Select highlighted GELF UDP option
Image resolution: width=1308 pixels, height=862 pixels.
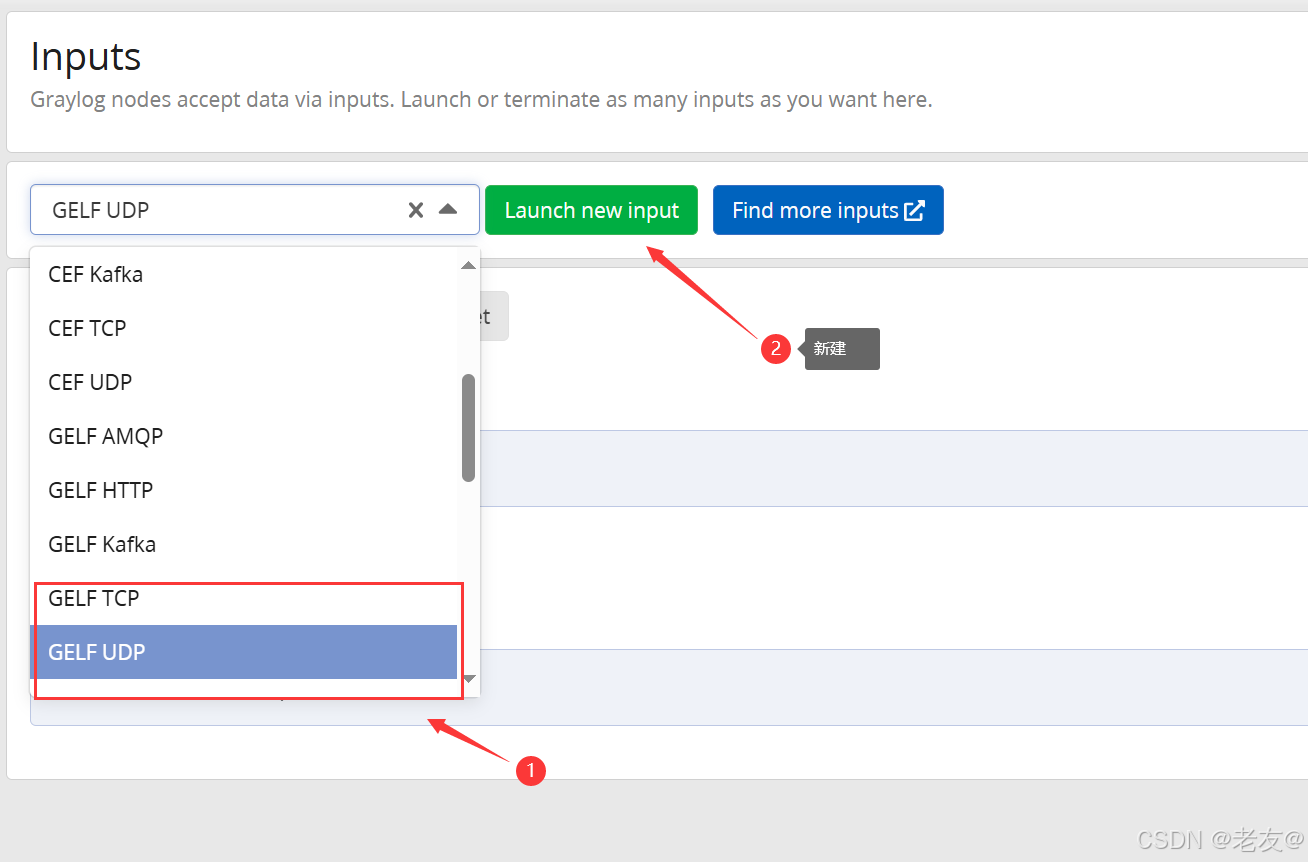pos(244,652)
